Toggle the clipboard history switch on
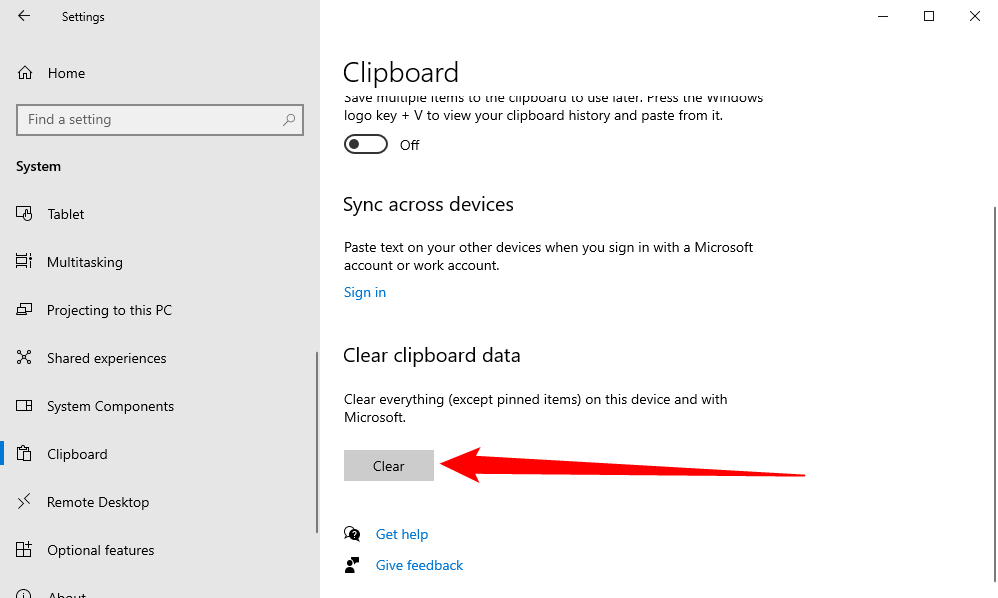Viewport: 998px width, 598px height. (365, 145)
